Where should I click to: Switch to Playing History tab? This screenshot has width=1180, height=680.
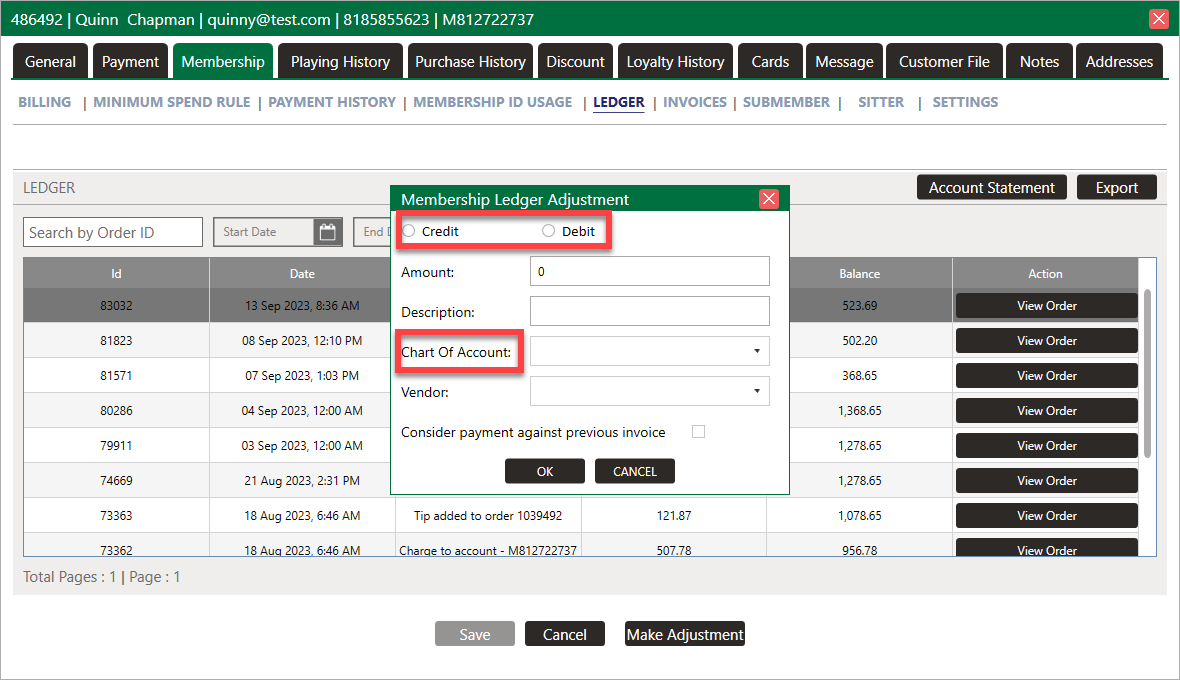(x=340, y=62)
